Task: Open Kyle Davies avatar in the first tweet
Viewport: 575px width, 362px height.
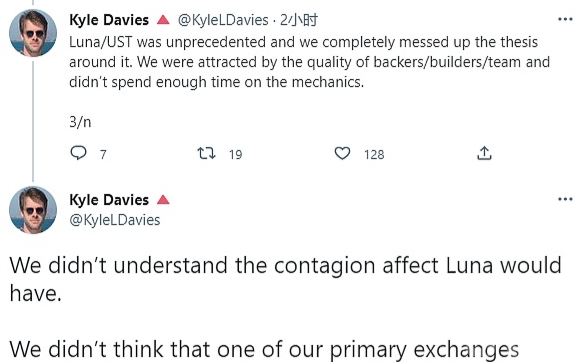Action: click(x=33, y=33)
